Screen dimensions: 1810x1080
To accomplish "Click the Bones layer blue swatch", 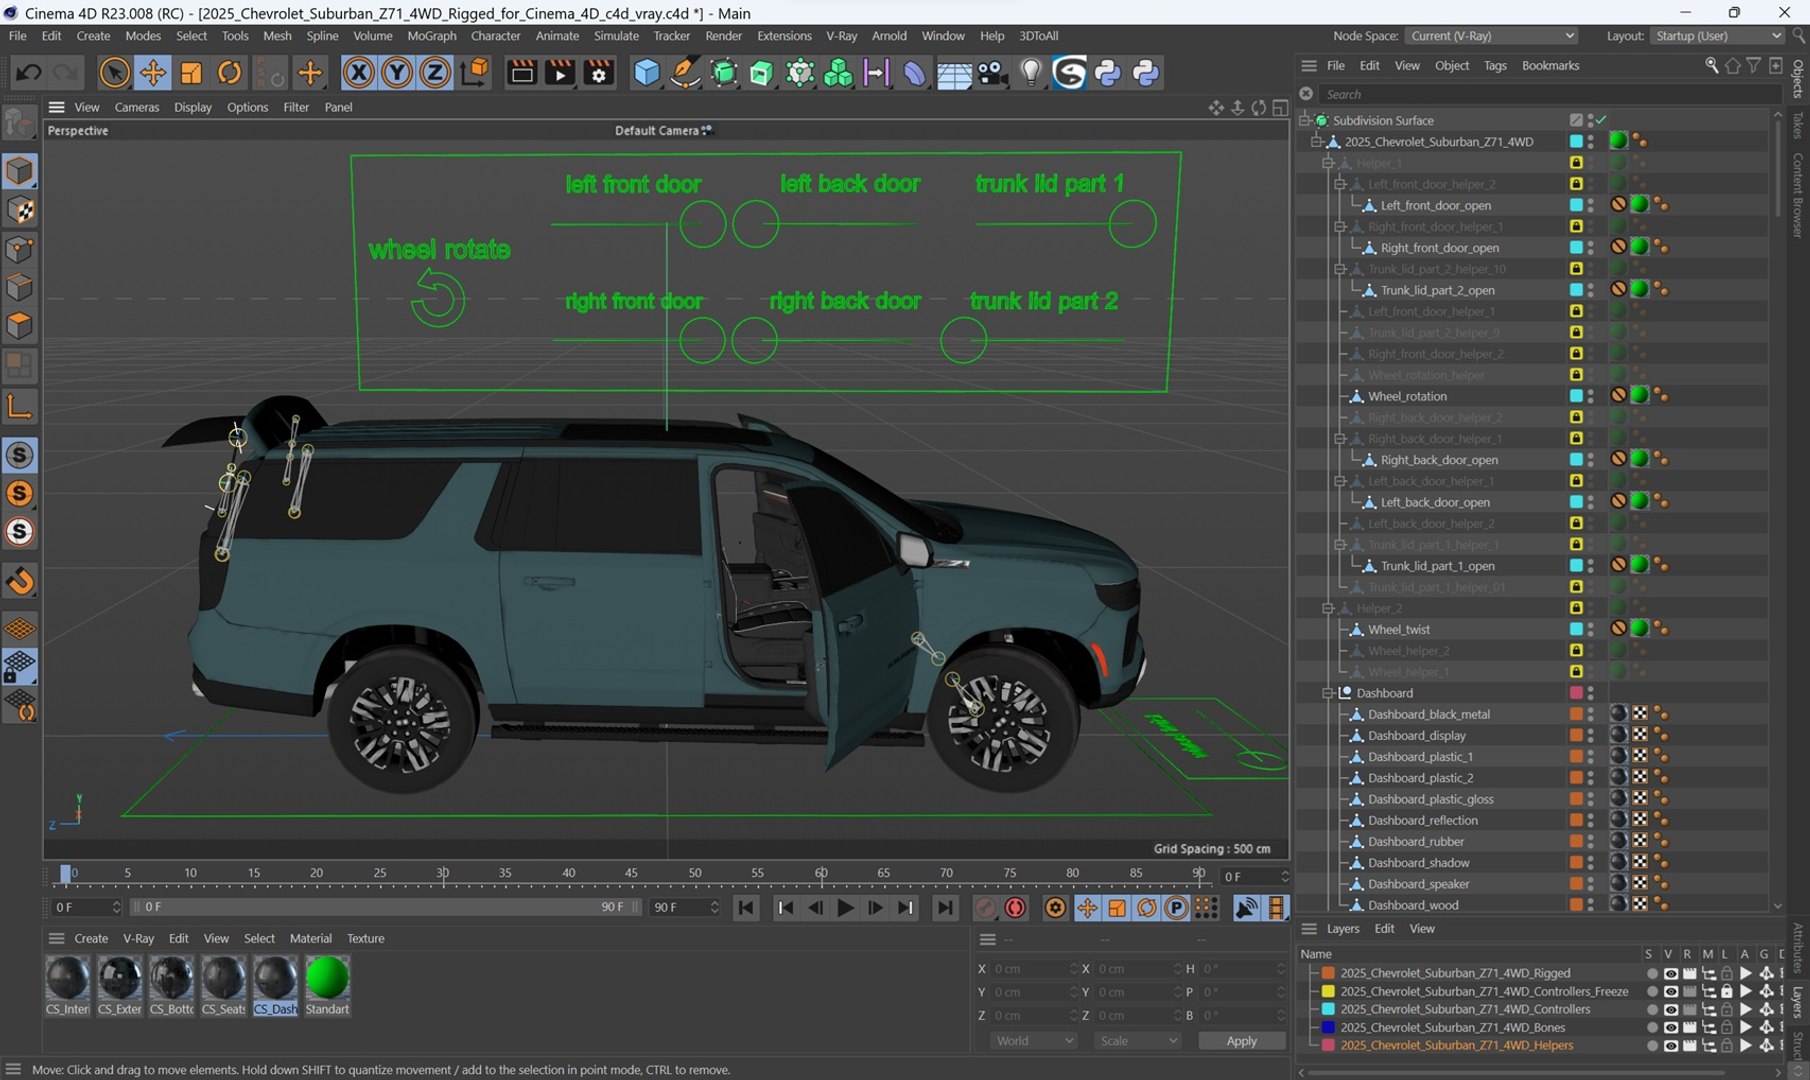I will coord(1328,1027).
